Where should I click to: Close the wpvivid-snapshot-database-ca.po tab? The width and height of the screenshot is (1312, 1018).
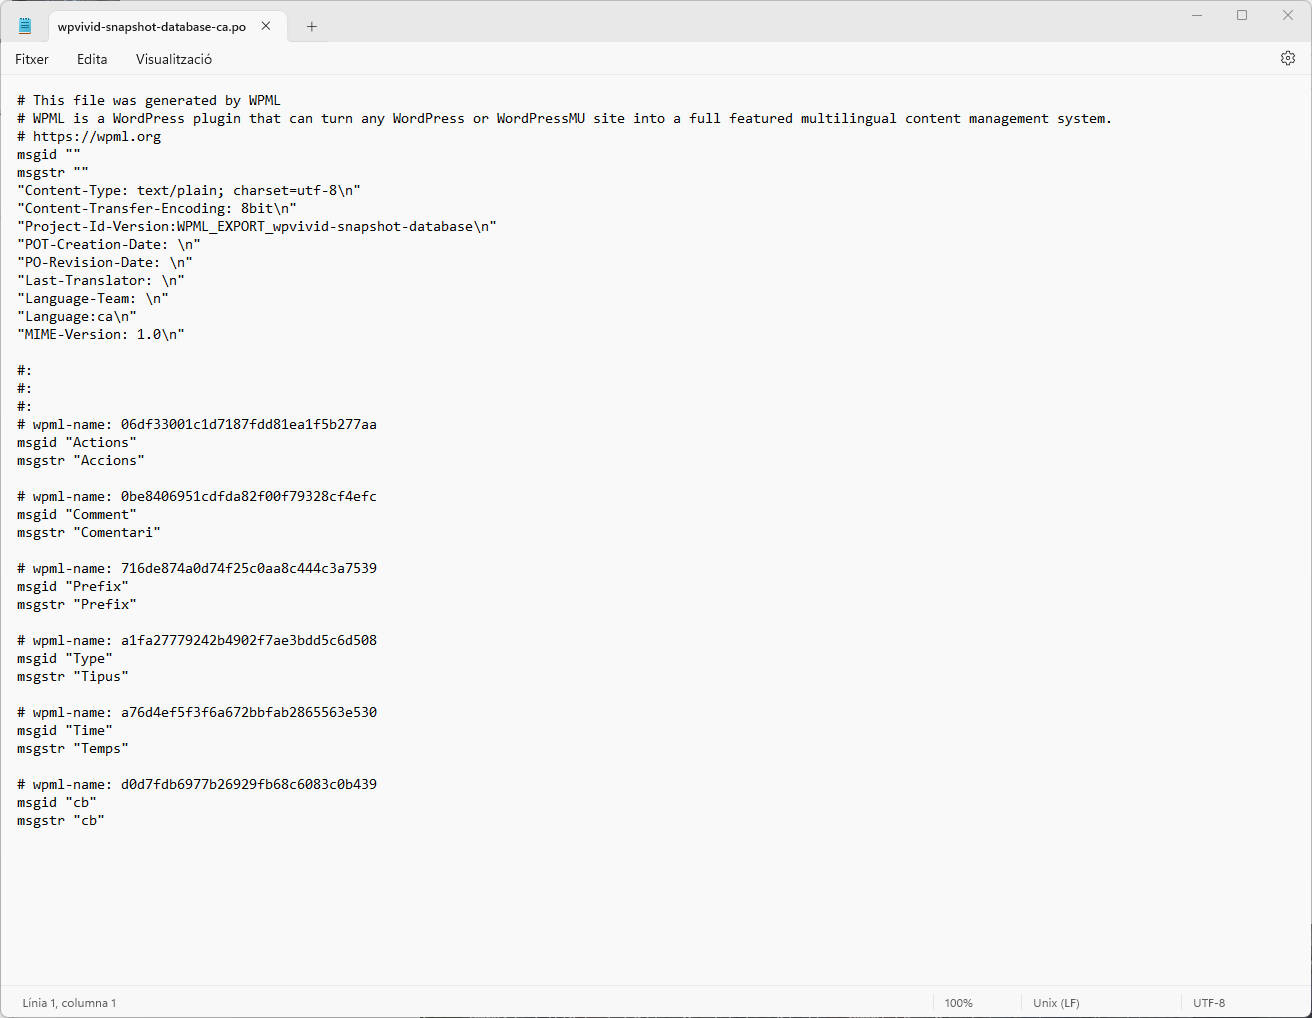266,26
